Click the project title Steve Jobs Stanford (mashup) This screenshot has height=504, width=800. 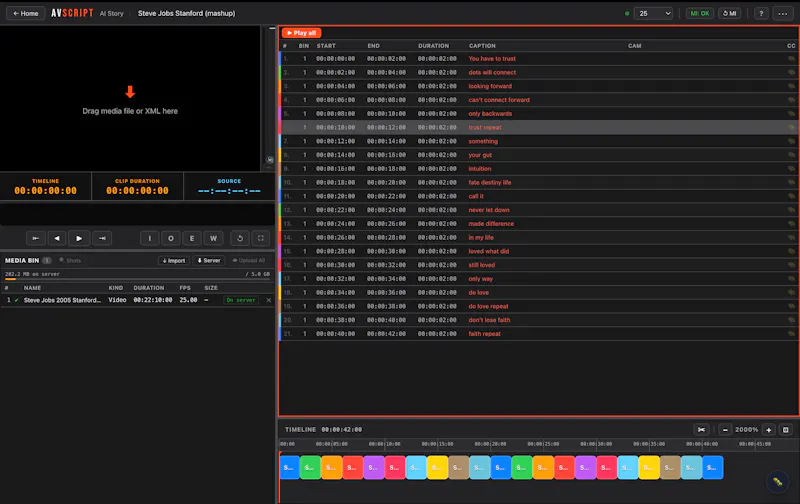tap(186, 14)
